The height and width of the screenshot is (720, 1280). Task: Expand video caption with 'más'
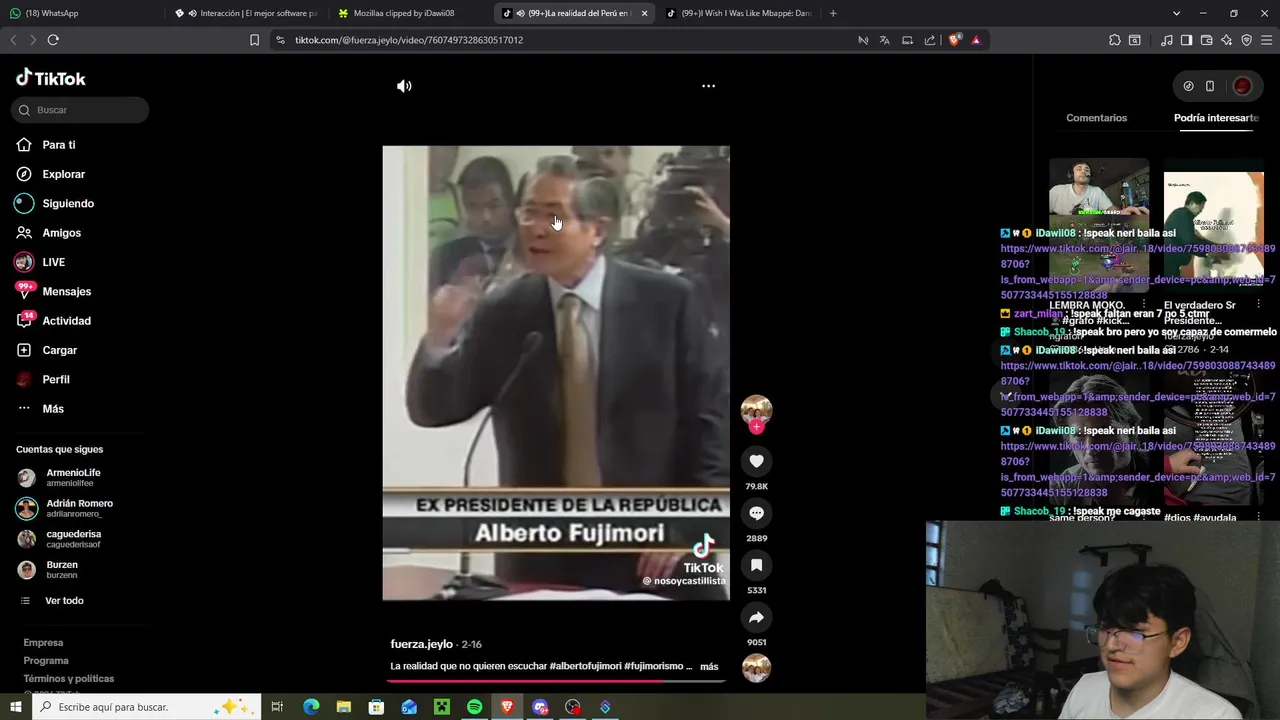coord(709,666)
